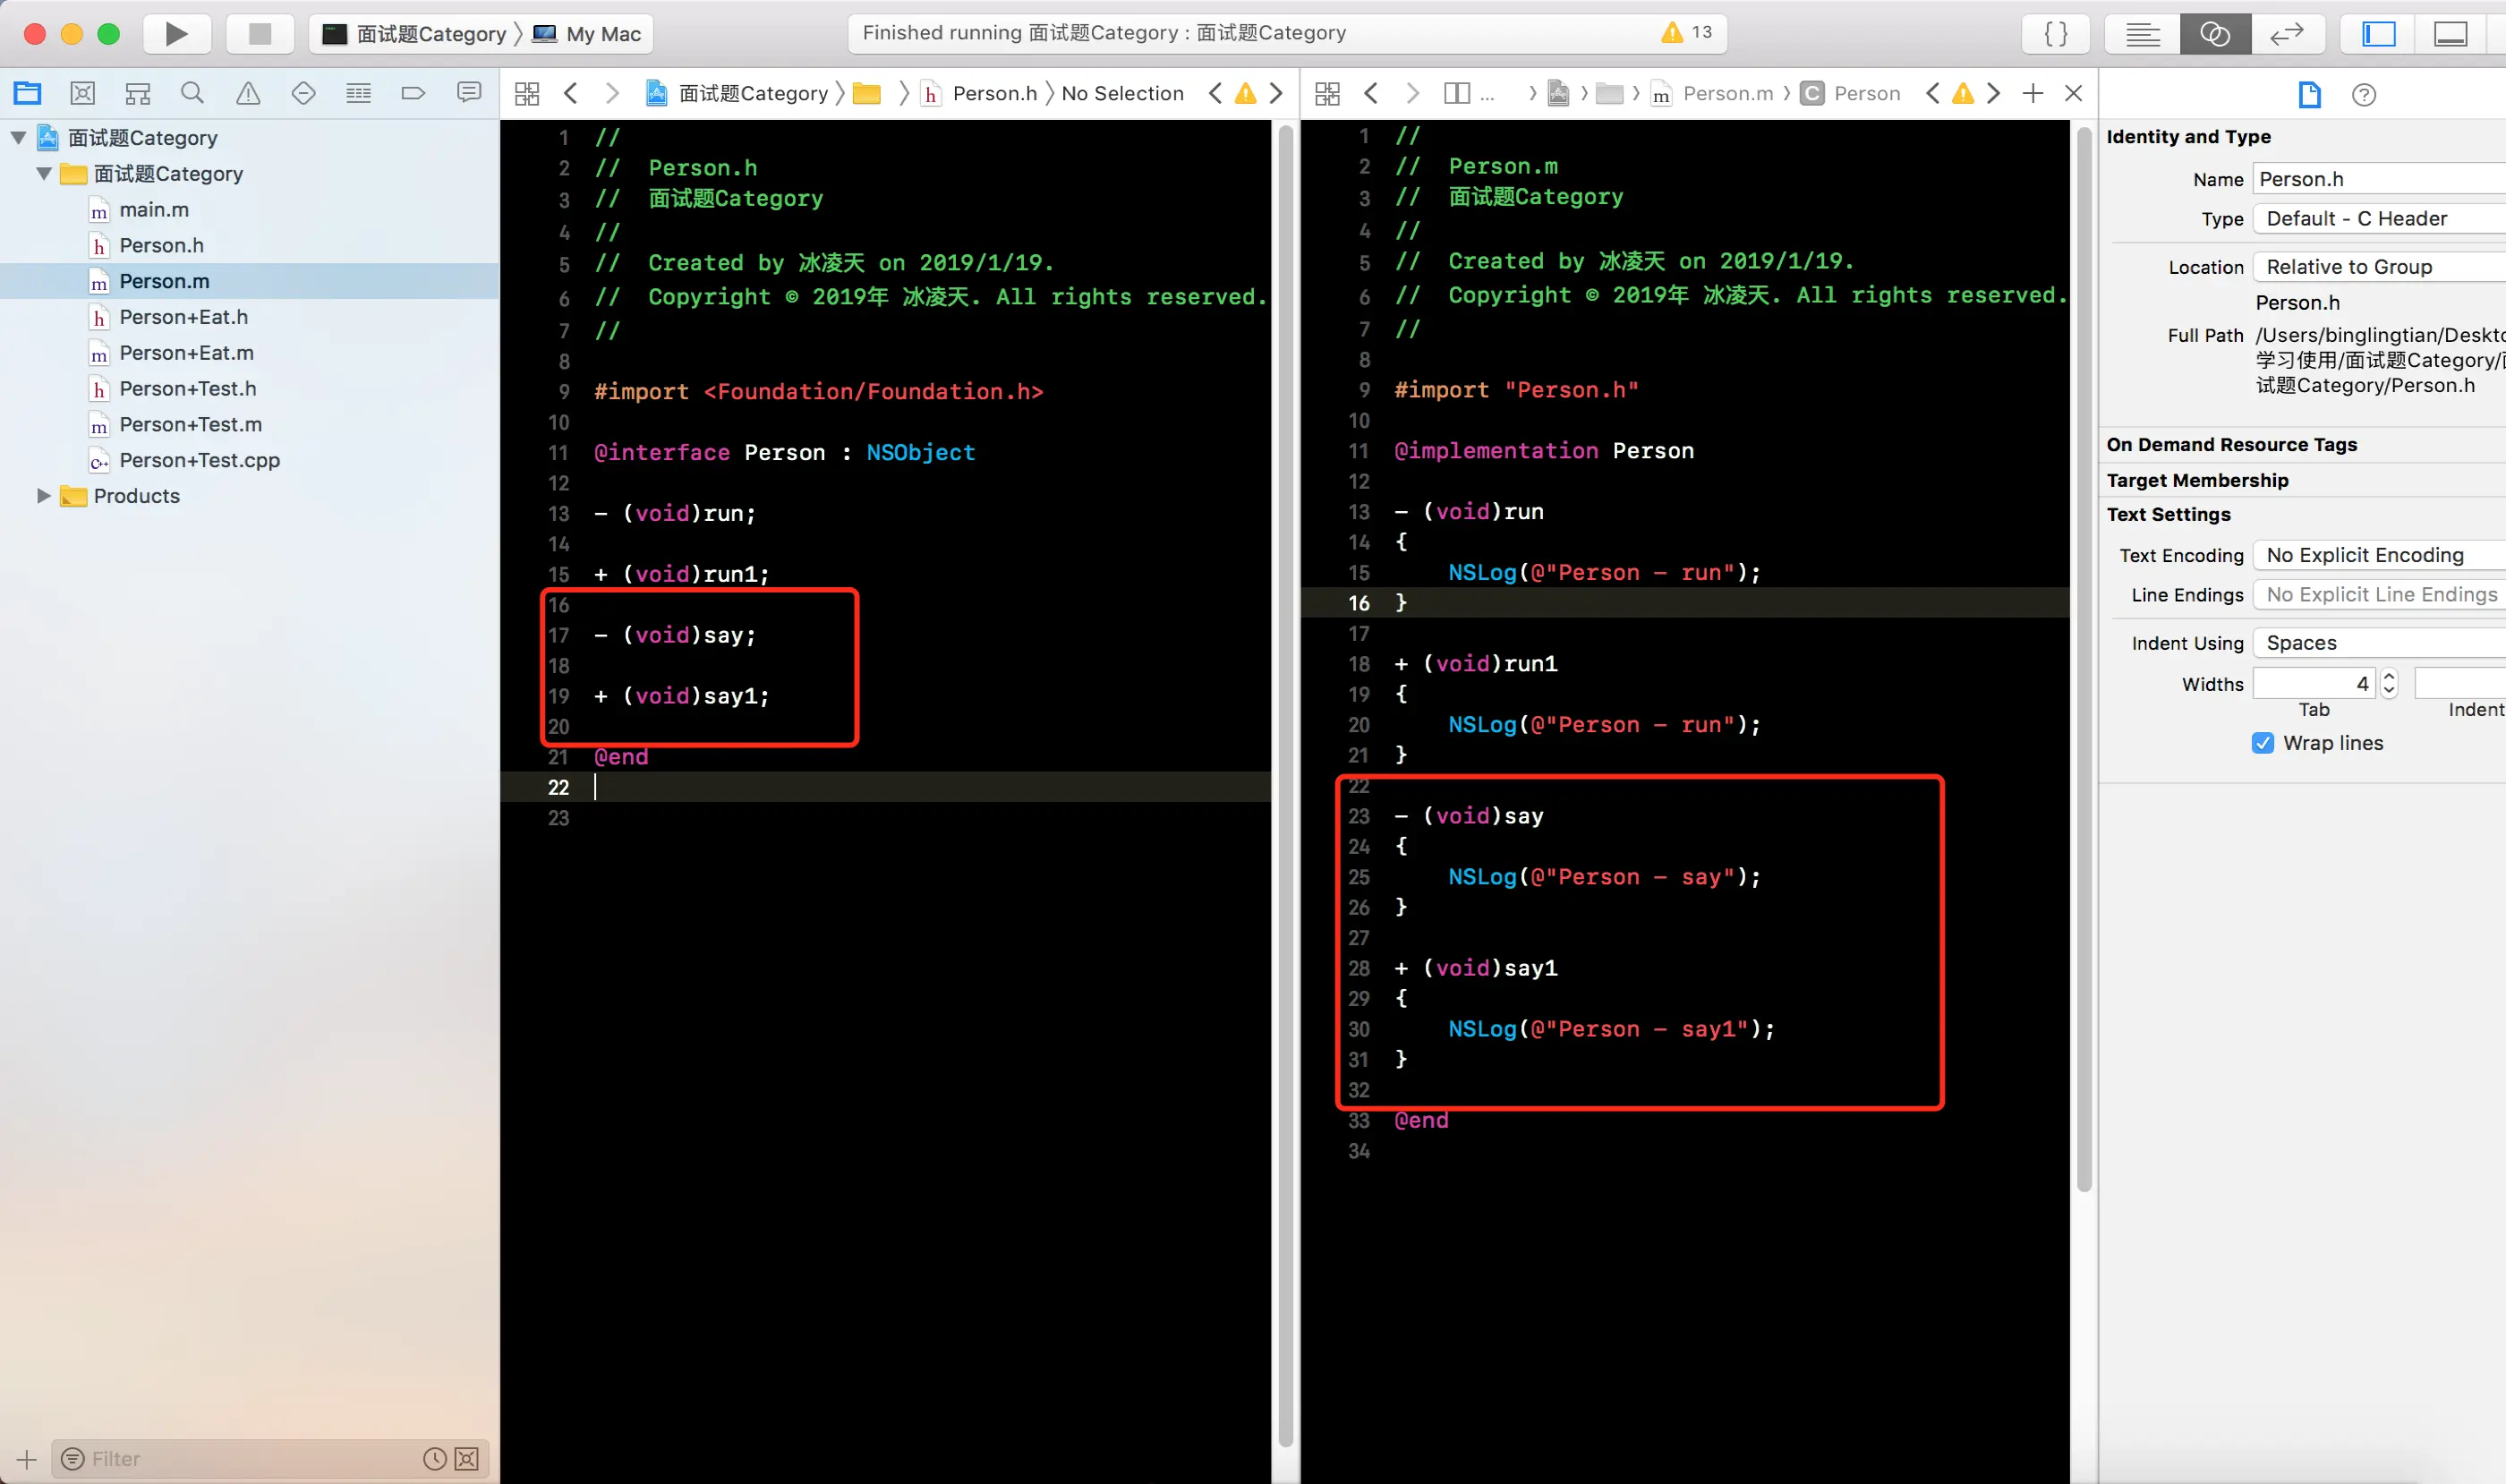
Task: Open the Find navigator magnifier icon
Action: (192, 94)
